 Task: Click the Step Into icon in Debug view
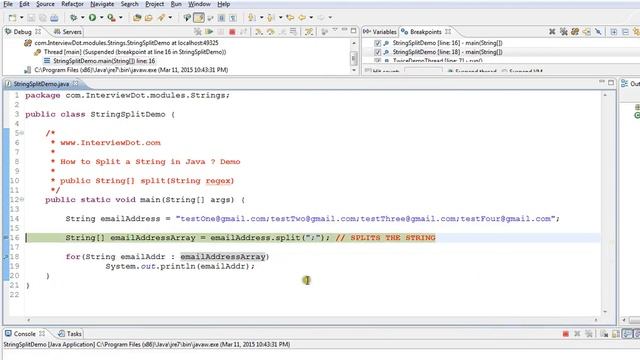[259, 31]
